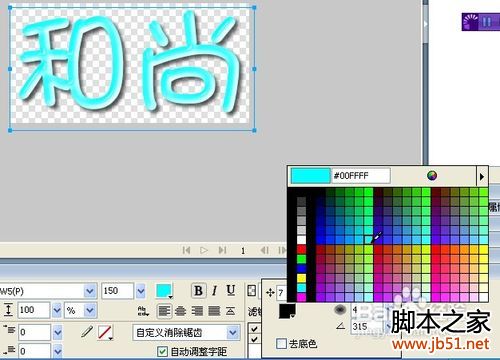Image resolution: width=500 pixels, height=360 pixels.
Task: Pick the red swatch in the basic color column
Action: coord(301,249)
